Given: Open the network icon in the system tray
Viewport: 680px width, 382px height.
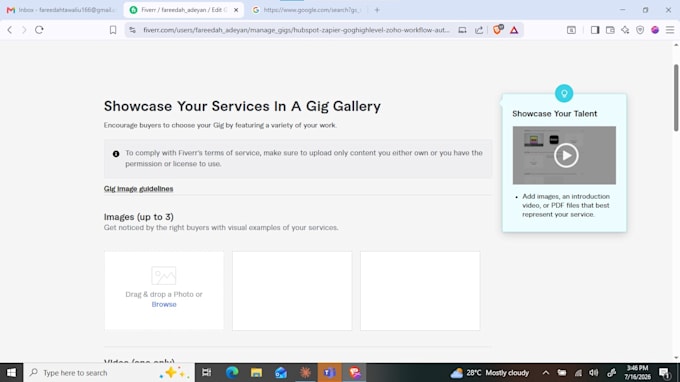Looking at the screenshot, I should [x=578, y=372].
